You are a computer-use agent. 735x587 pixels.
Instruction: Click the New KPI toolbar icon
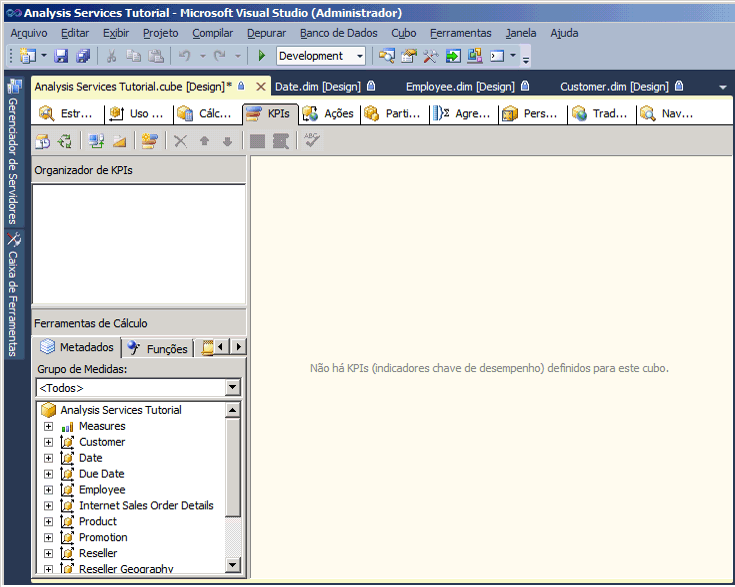(150, 141)
